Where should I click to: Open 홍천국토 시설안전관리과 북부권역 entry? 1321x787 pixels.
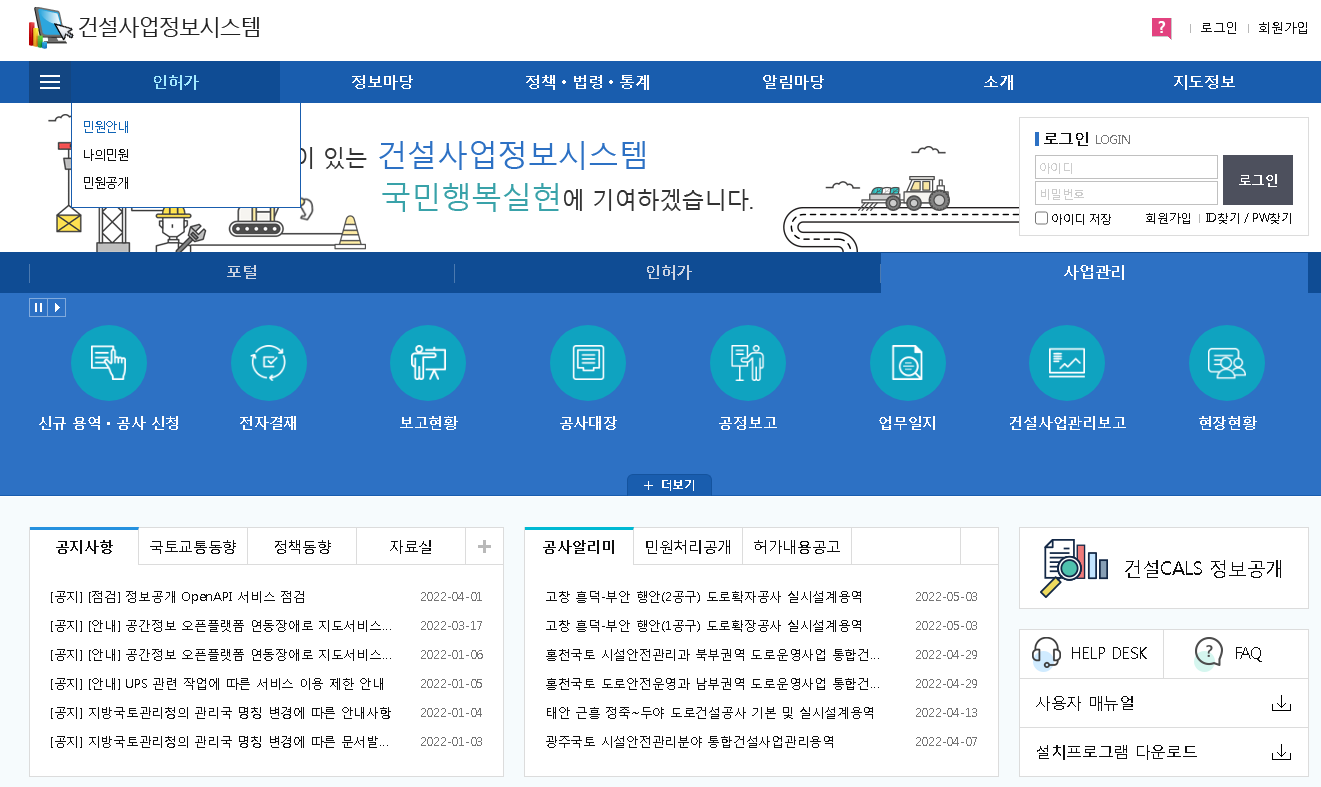point(713,655)
